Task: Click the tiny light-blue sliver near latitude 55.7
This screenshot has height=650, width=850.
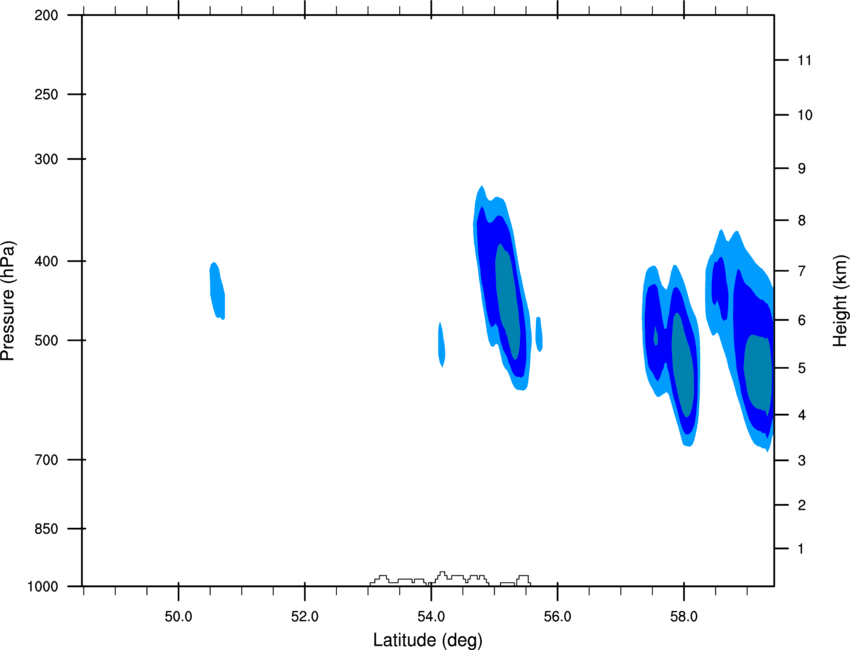Action: pos(538,333)
